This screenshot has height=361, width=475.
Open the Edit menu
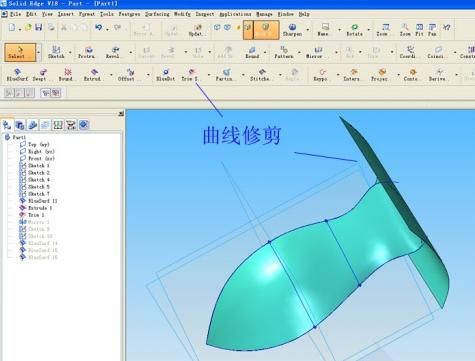pyautogui.click(x=31, y=14)
